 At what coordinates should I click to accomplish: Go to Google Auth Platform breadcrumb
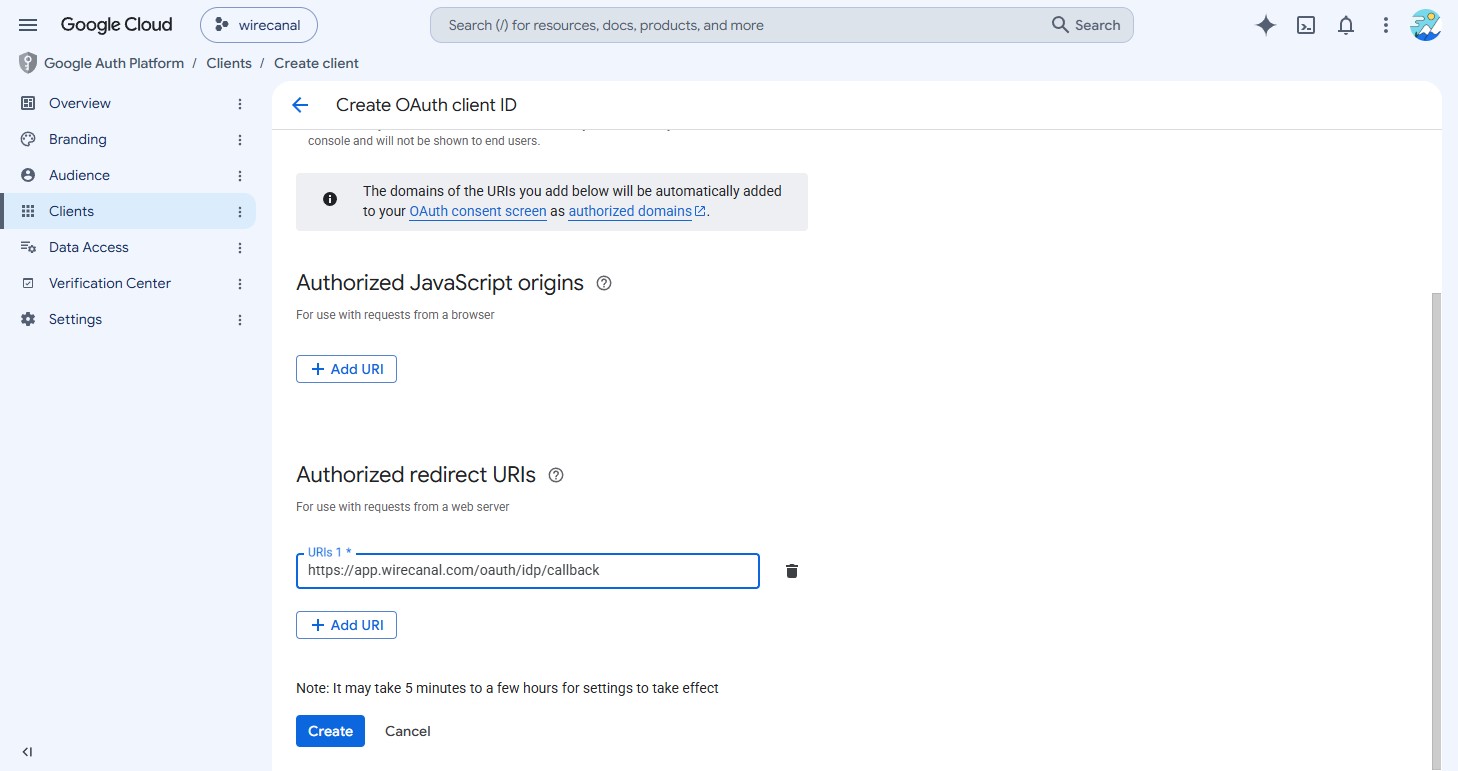click(114, 63)
